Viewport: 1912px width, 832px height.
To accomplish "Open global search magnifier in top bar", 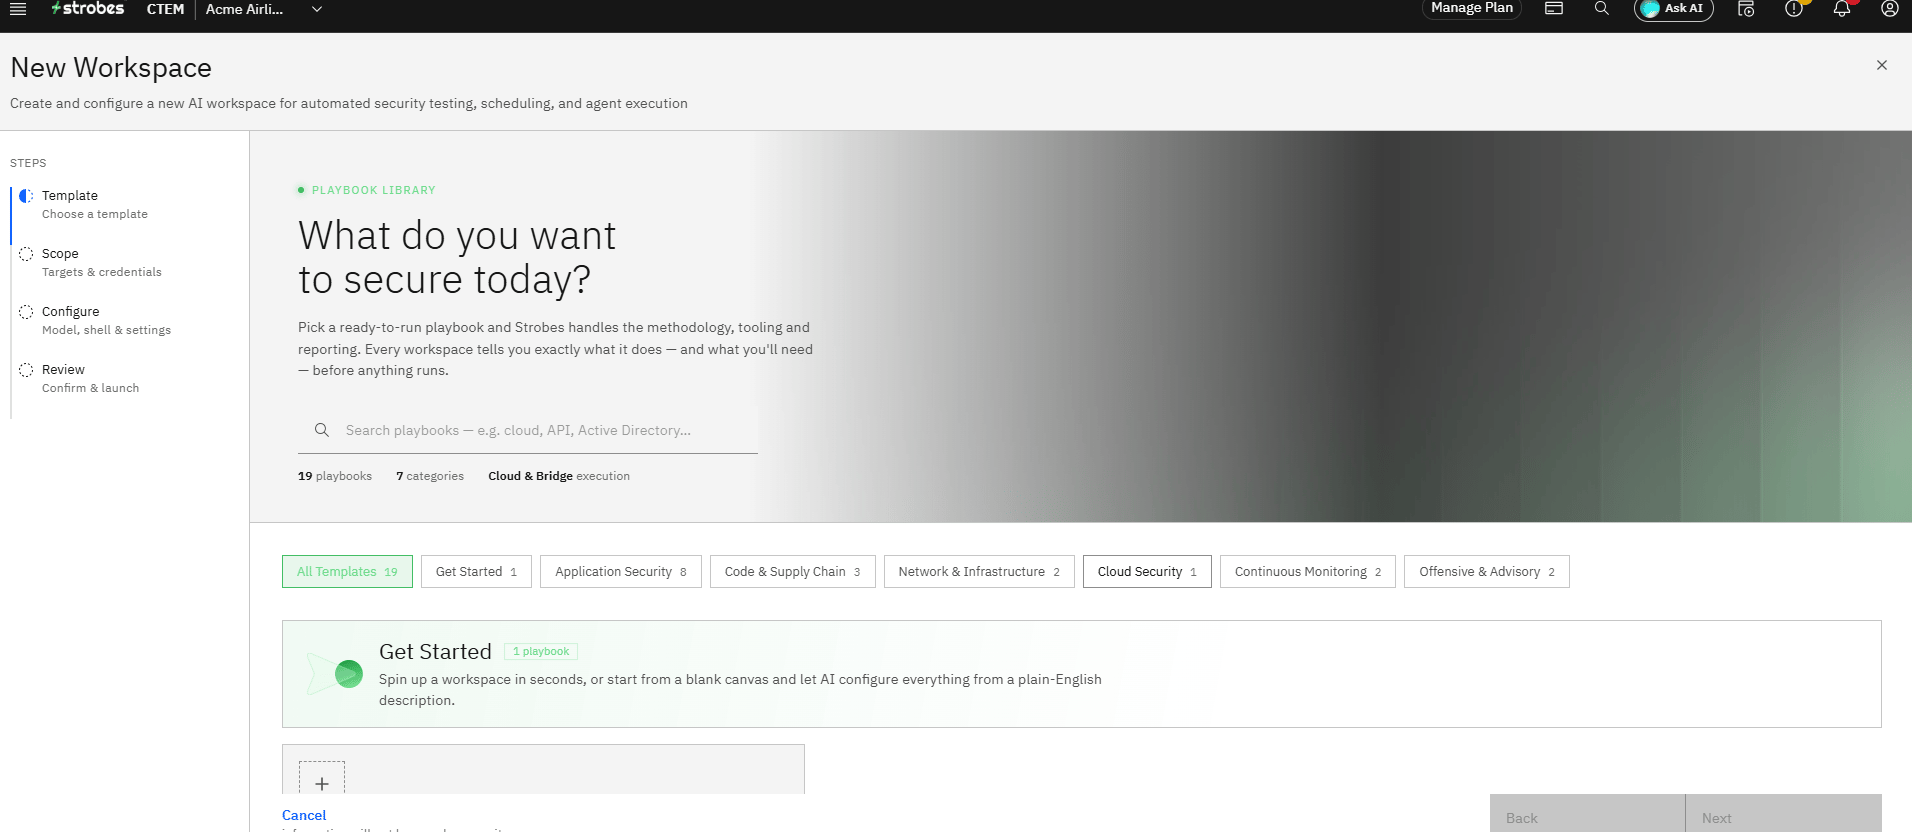I will [x=1602, y=8].
